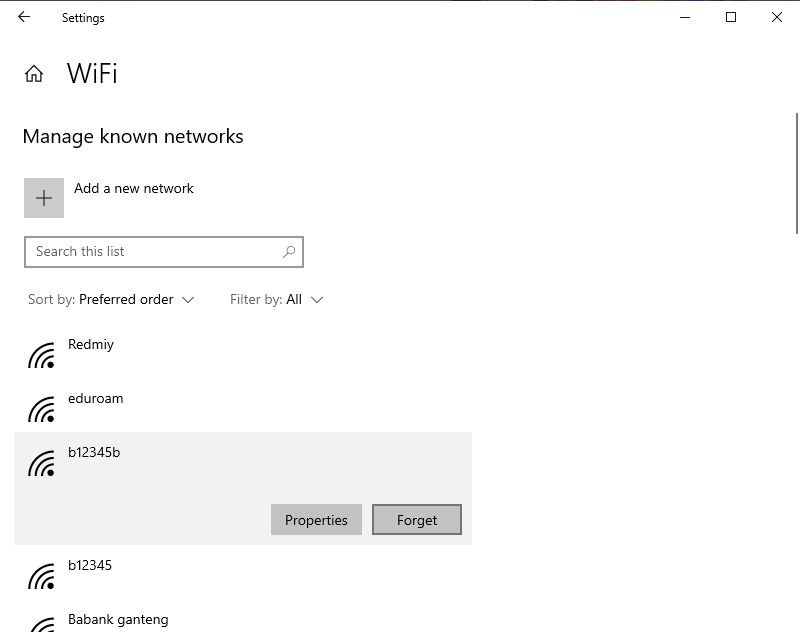Select the Redmiy network name

point(91,345)
